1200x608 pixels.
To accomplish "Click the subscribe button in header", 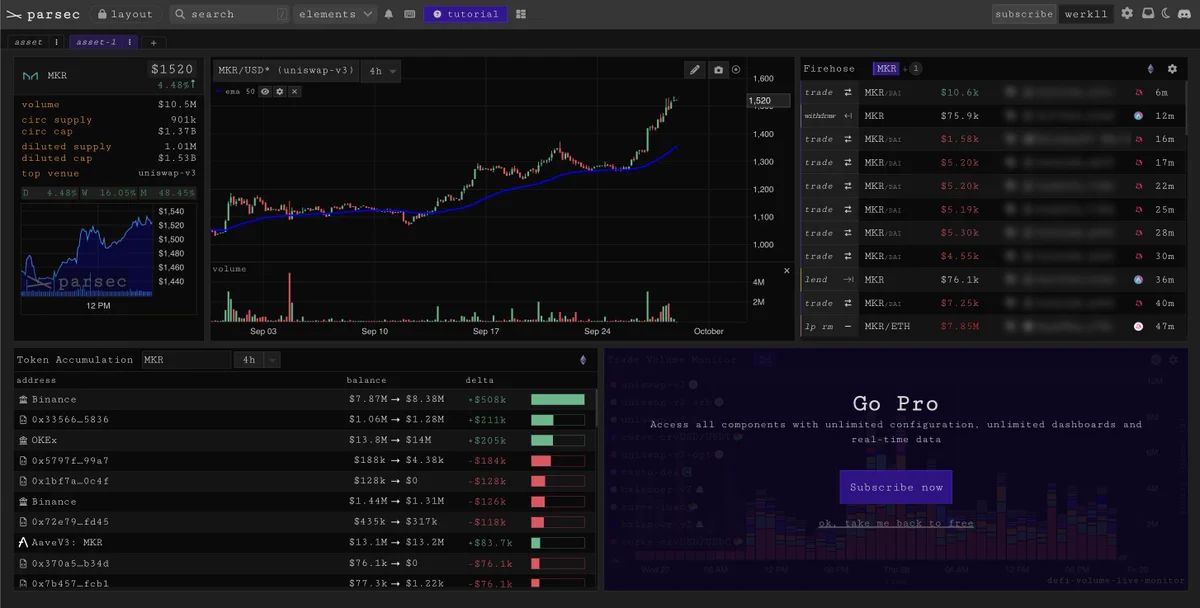I will [1024, 14].
